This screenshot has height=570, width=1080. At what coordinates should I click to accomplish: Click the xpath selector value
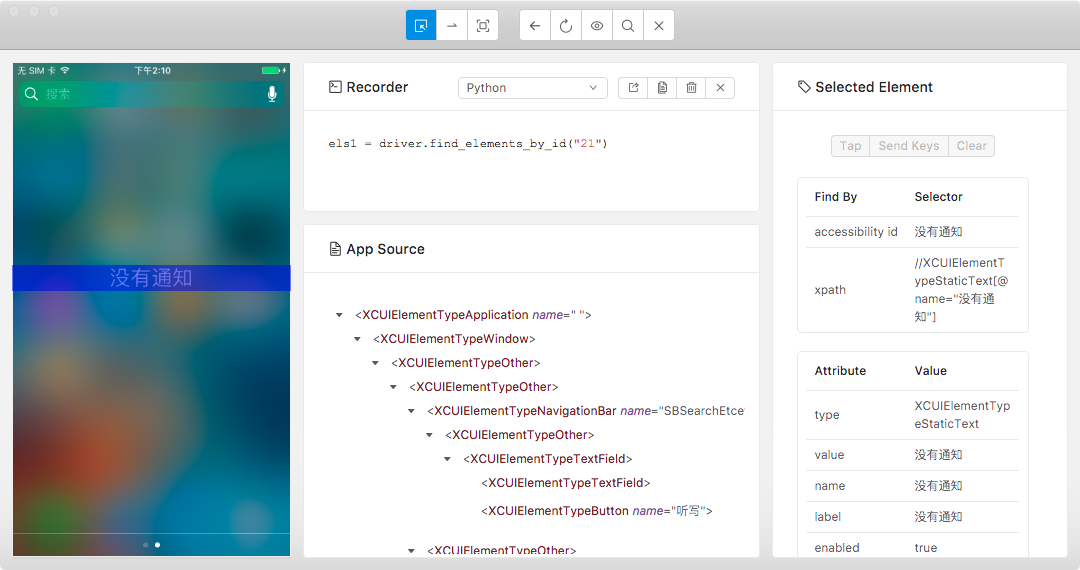click(961, 290)
